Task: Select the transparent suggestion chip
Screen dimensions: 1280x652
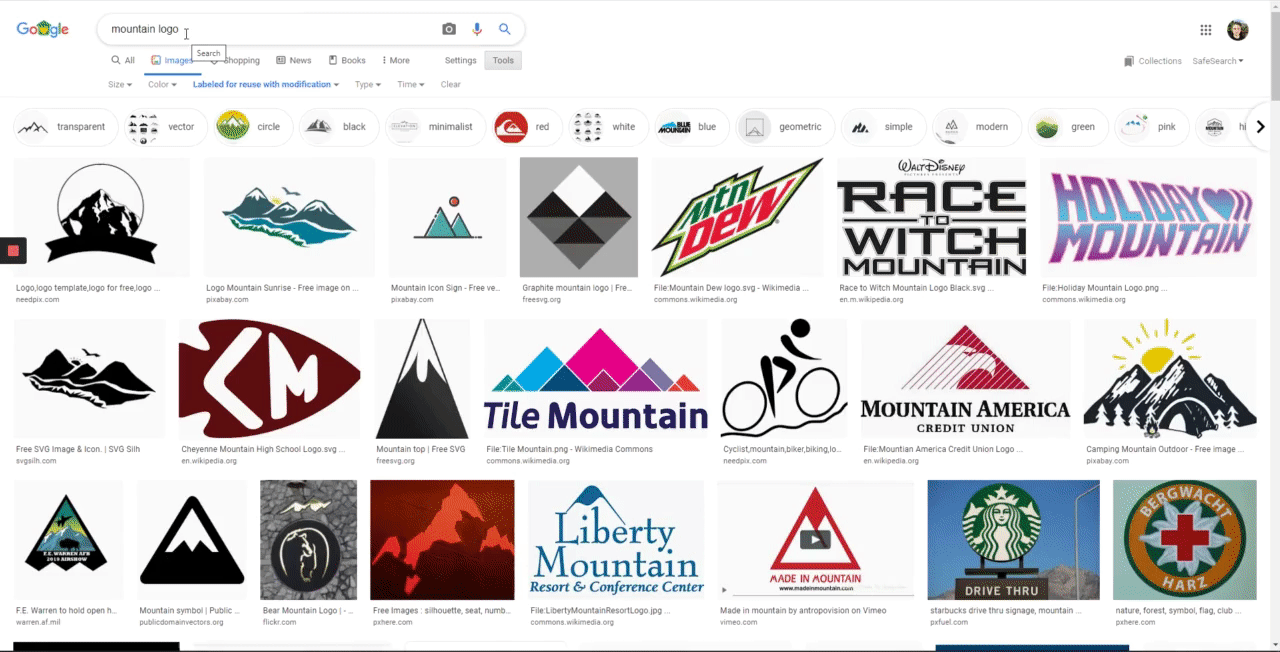Action: tap(65, 127)
